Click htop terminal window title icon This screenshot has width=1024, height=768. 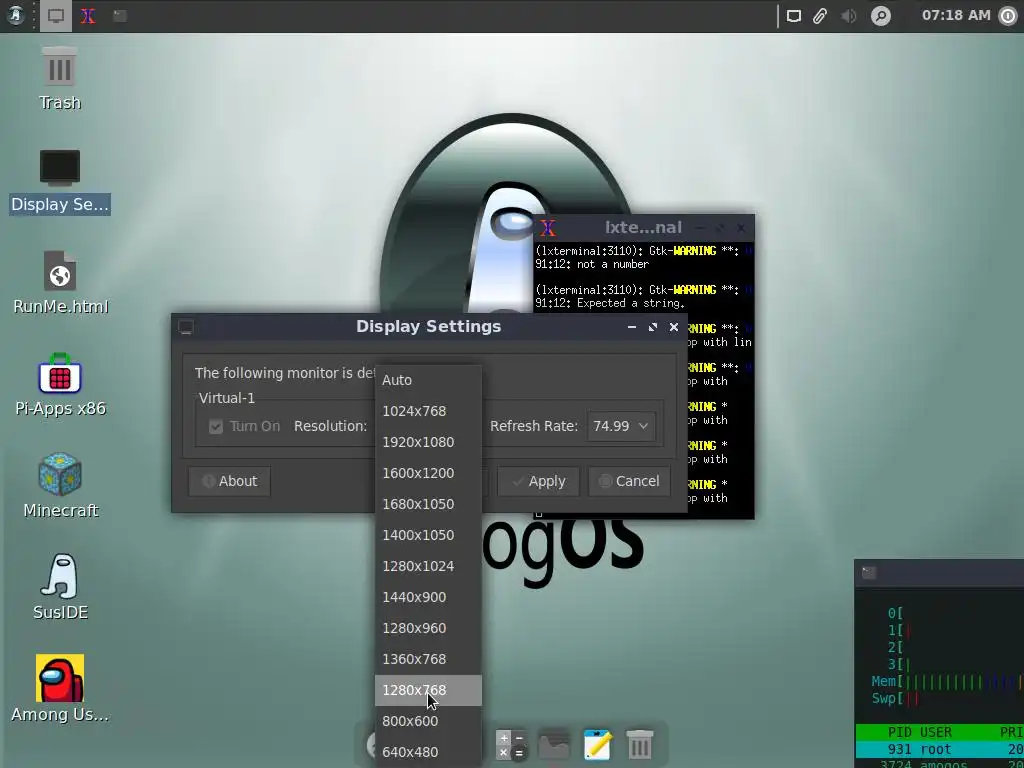coord(868,573)
